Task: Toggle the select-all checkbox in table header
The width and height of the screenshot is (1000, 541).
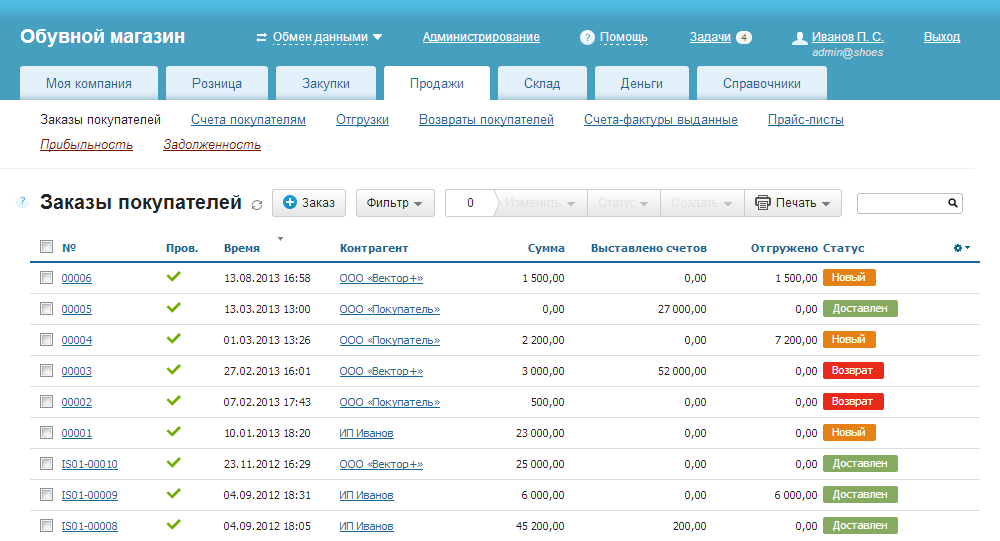Action: pos(46,247)
